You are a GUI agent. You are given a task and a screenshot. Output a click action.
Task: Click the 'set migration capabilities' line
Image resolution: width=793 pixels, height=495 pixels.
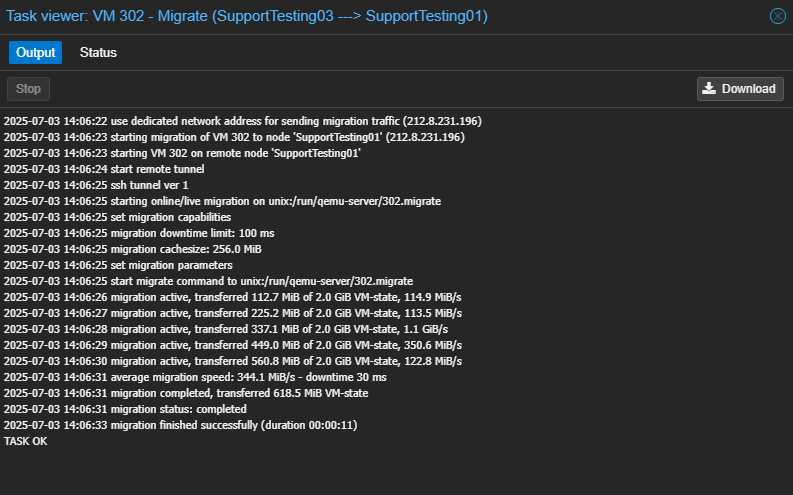pos(117,217)
